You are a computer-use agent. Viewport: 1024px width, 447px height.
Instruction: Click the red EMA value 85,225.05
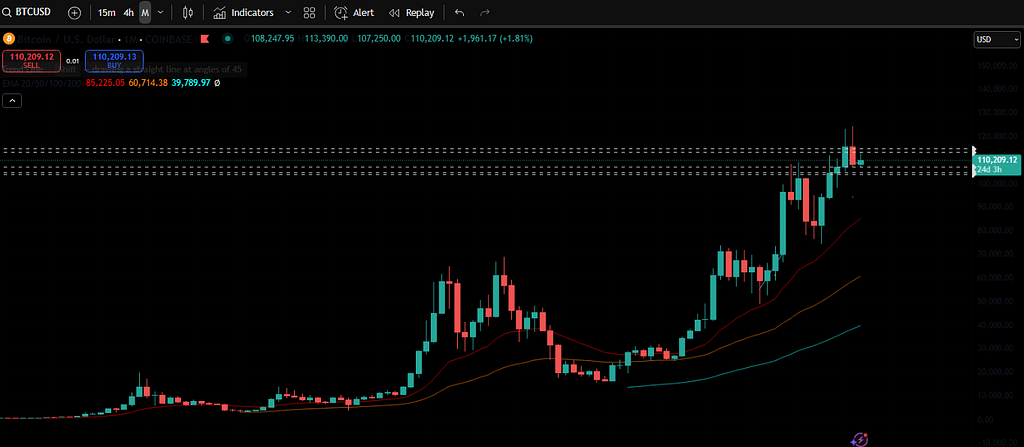pyautogui.click(x=105, y=83)
